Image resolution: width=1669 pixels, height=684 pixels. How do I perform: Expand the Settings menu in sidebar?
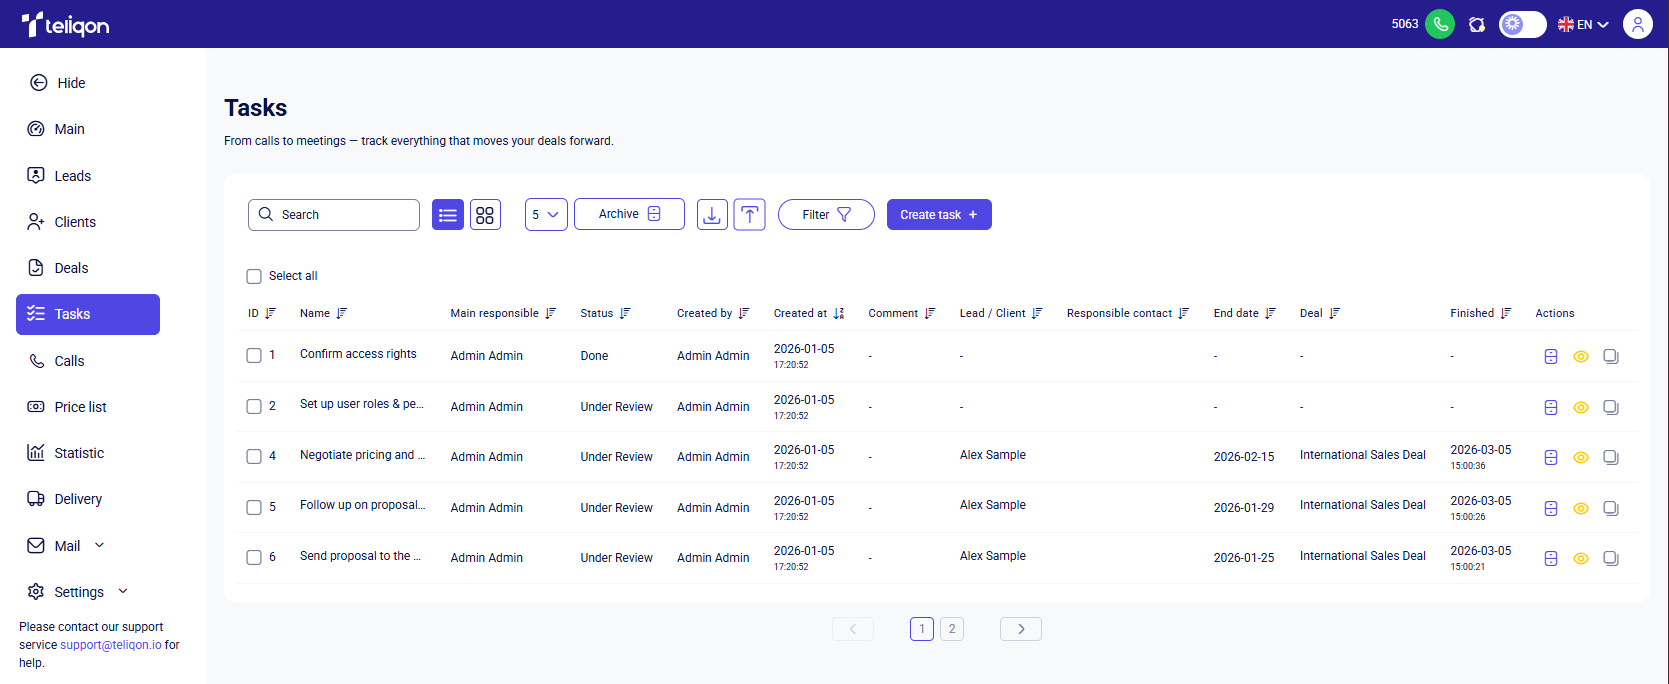[x=79, y=592]
